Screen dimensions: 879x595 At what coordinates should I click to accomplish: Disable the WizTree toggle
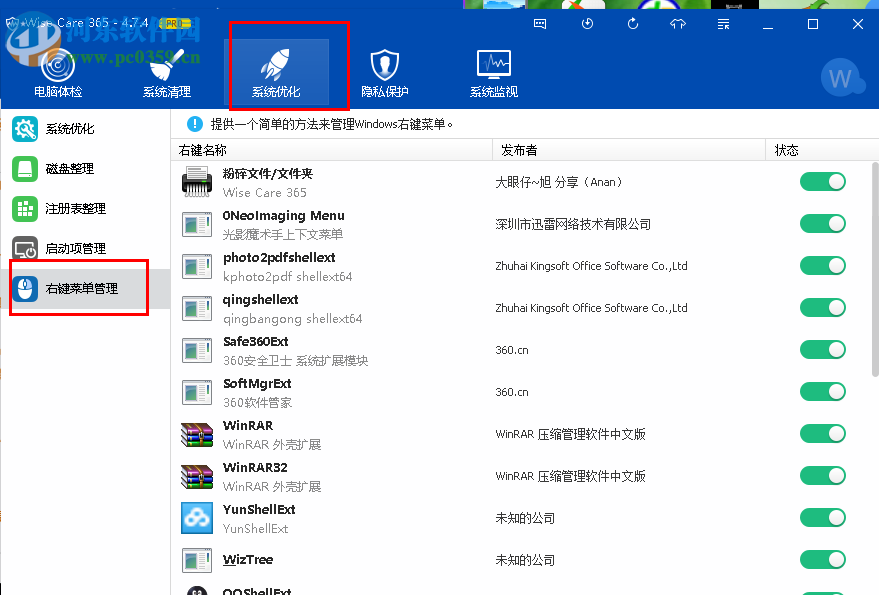click(822, 560)
